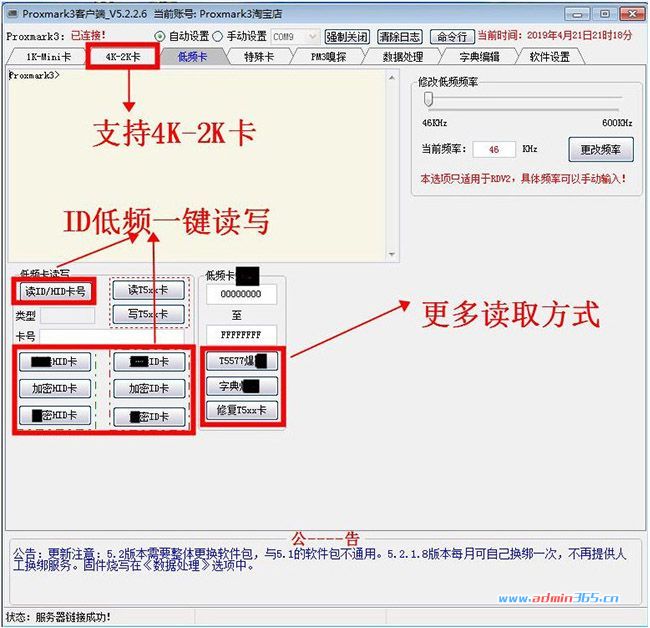Screen dimensions: 650x628
Task: Click the bottom 密ID卡 button
Action: (x=149, y=417)
